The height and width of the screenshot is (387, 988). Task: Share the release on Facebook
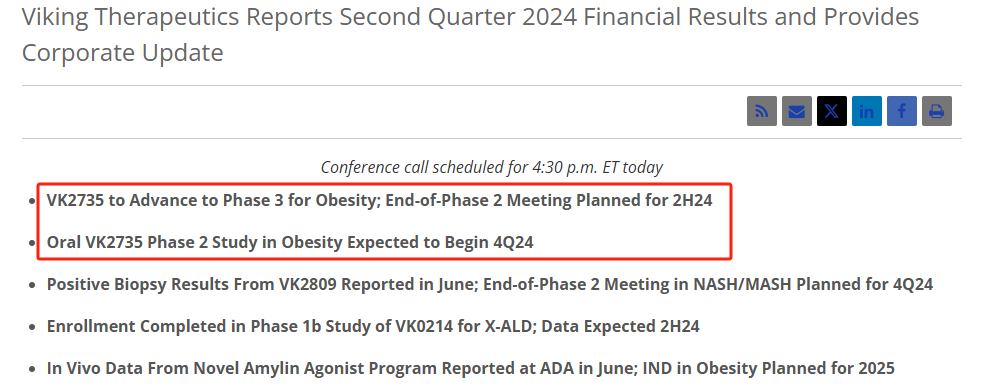(902, 112)
